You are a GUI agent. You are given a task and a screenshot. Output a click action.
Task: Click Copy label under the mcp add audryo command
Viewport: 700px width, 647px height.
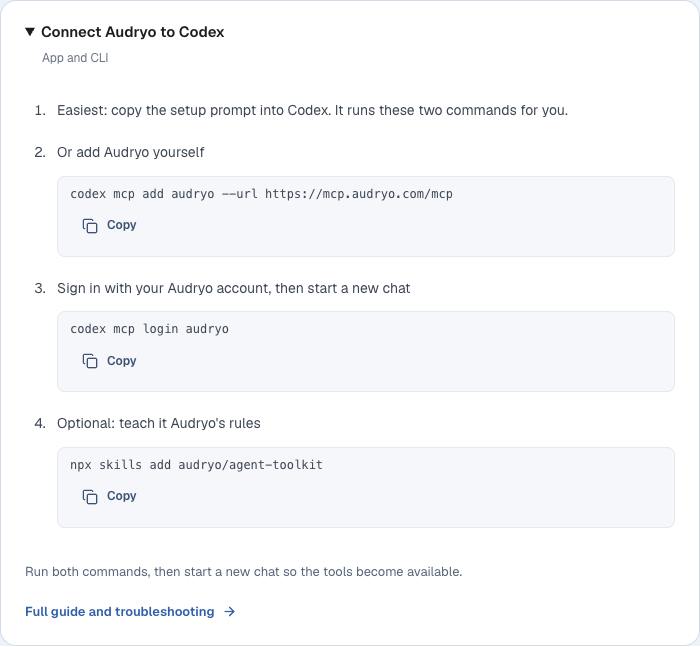[x=121, y=225]
